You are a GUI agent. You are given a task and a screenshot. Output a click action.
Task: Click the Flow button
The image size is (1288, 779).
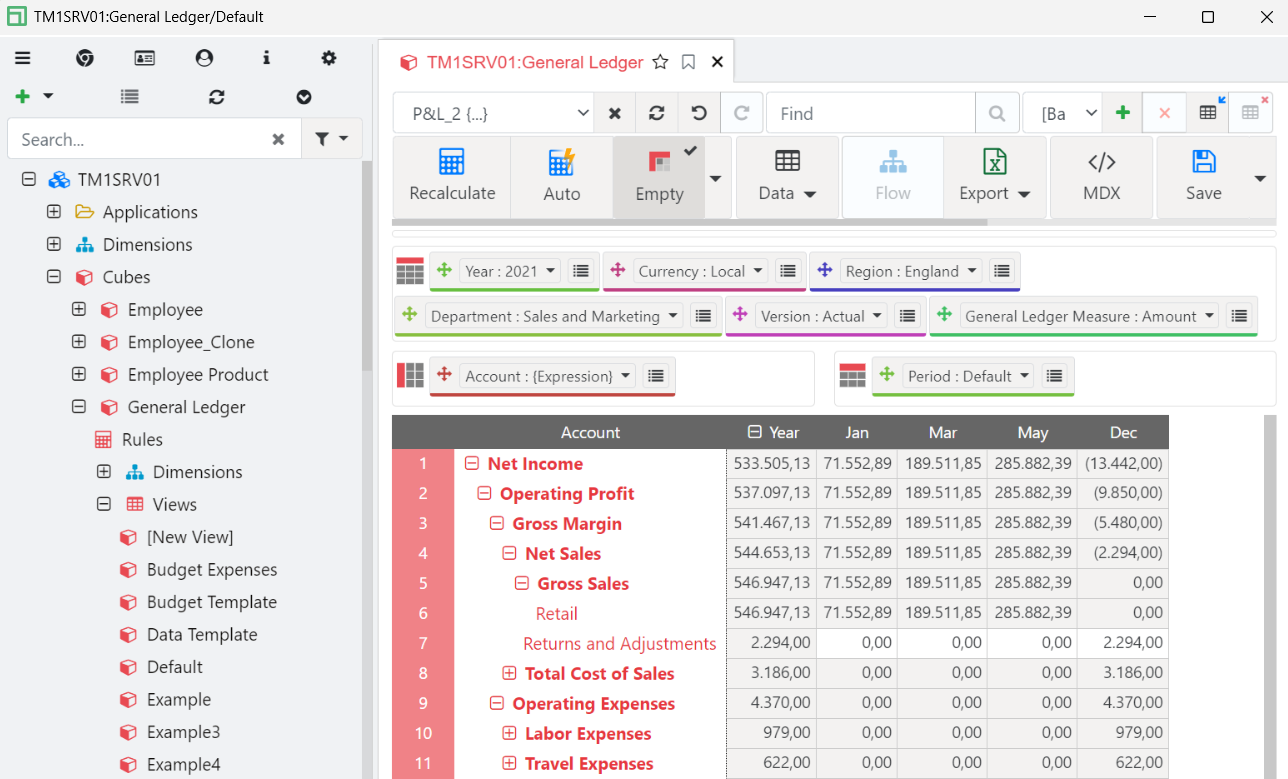(x=893, y=177)
